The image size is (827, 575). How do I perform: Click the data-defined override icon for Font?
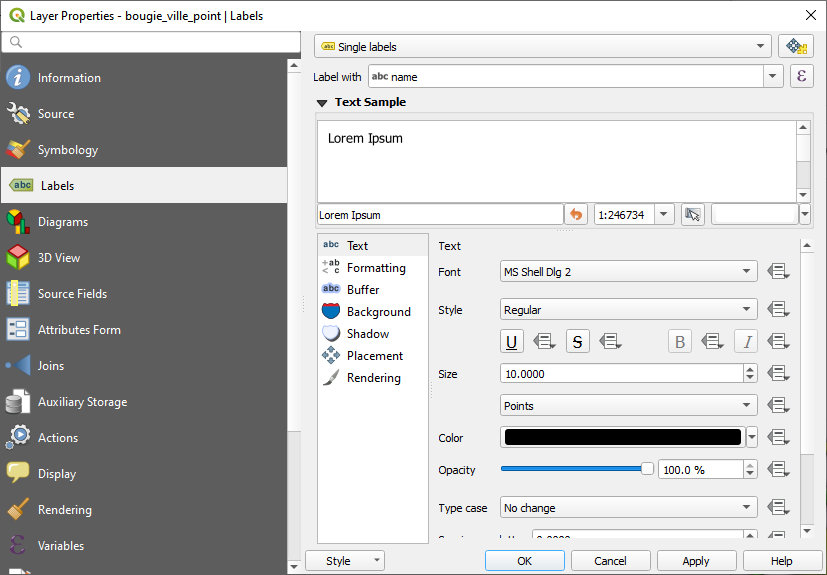[x=779, y=272]
